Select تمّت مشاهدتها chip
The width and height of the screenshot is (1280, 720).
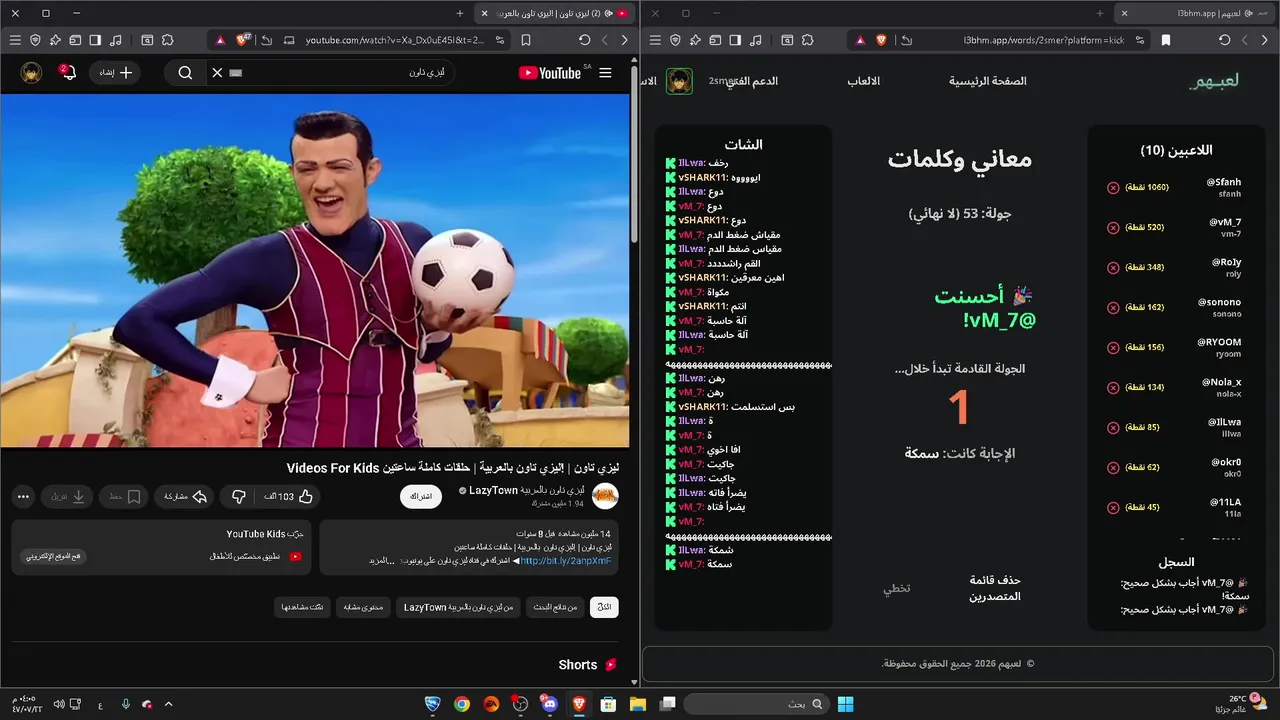pos(302,607)
